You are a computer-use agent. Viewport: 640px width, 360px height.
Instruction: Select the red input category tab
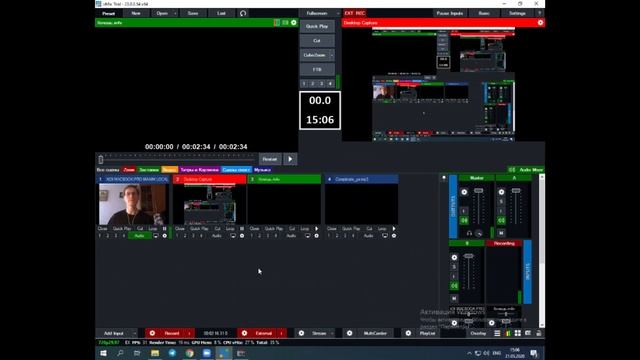coord(129,170)
